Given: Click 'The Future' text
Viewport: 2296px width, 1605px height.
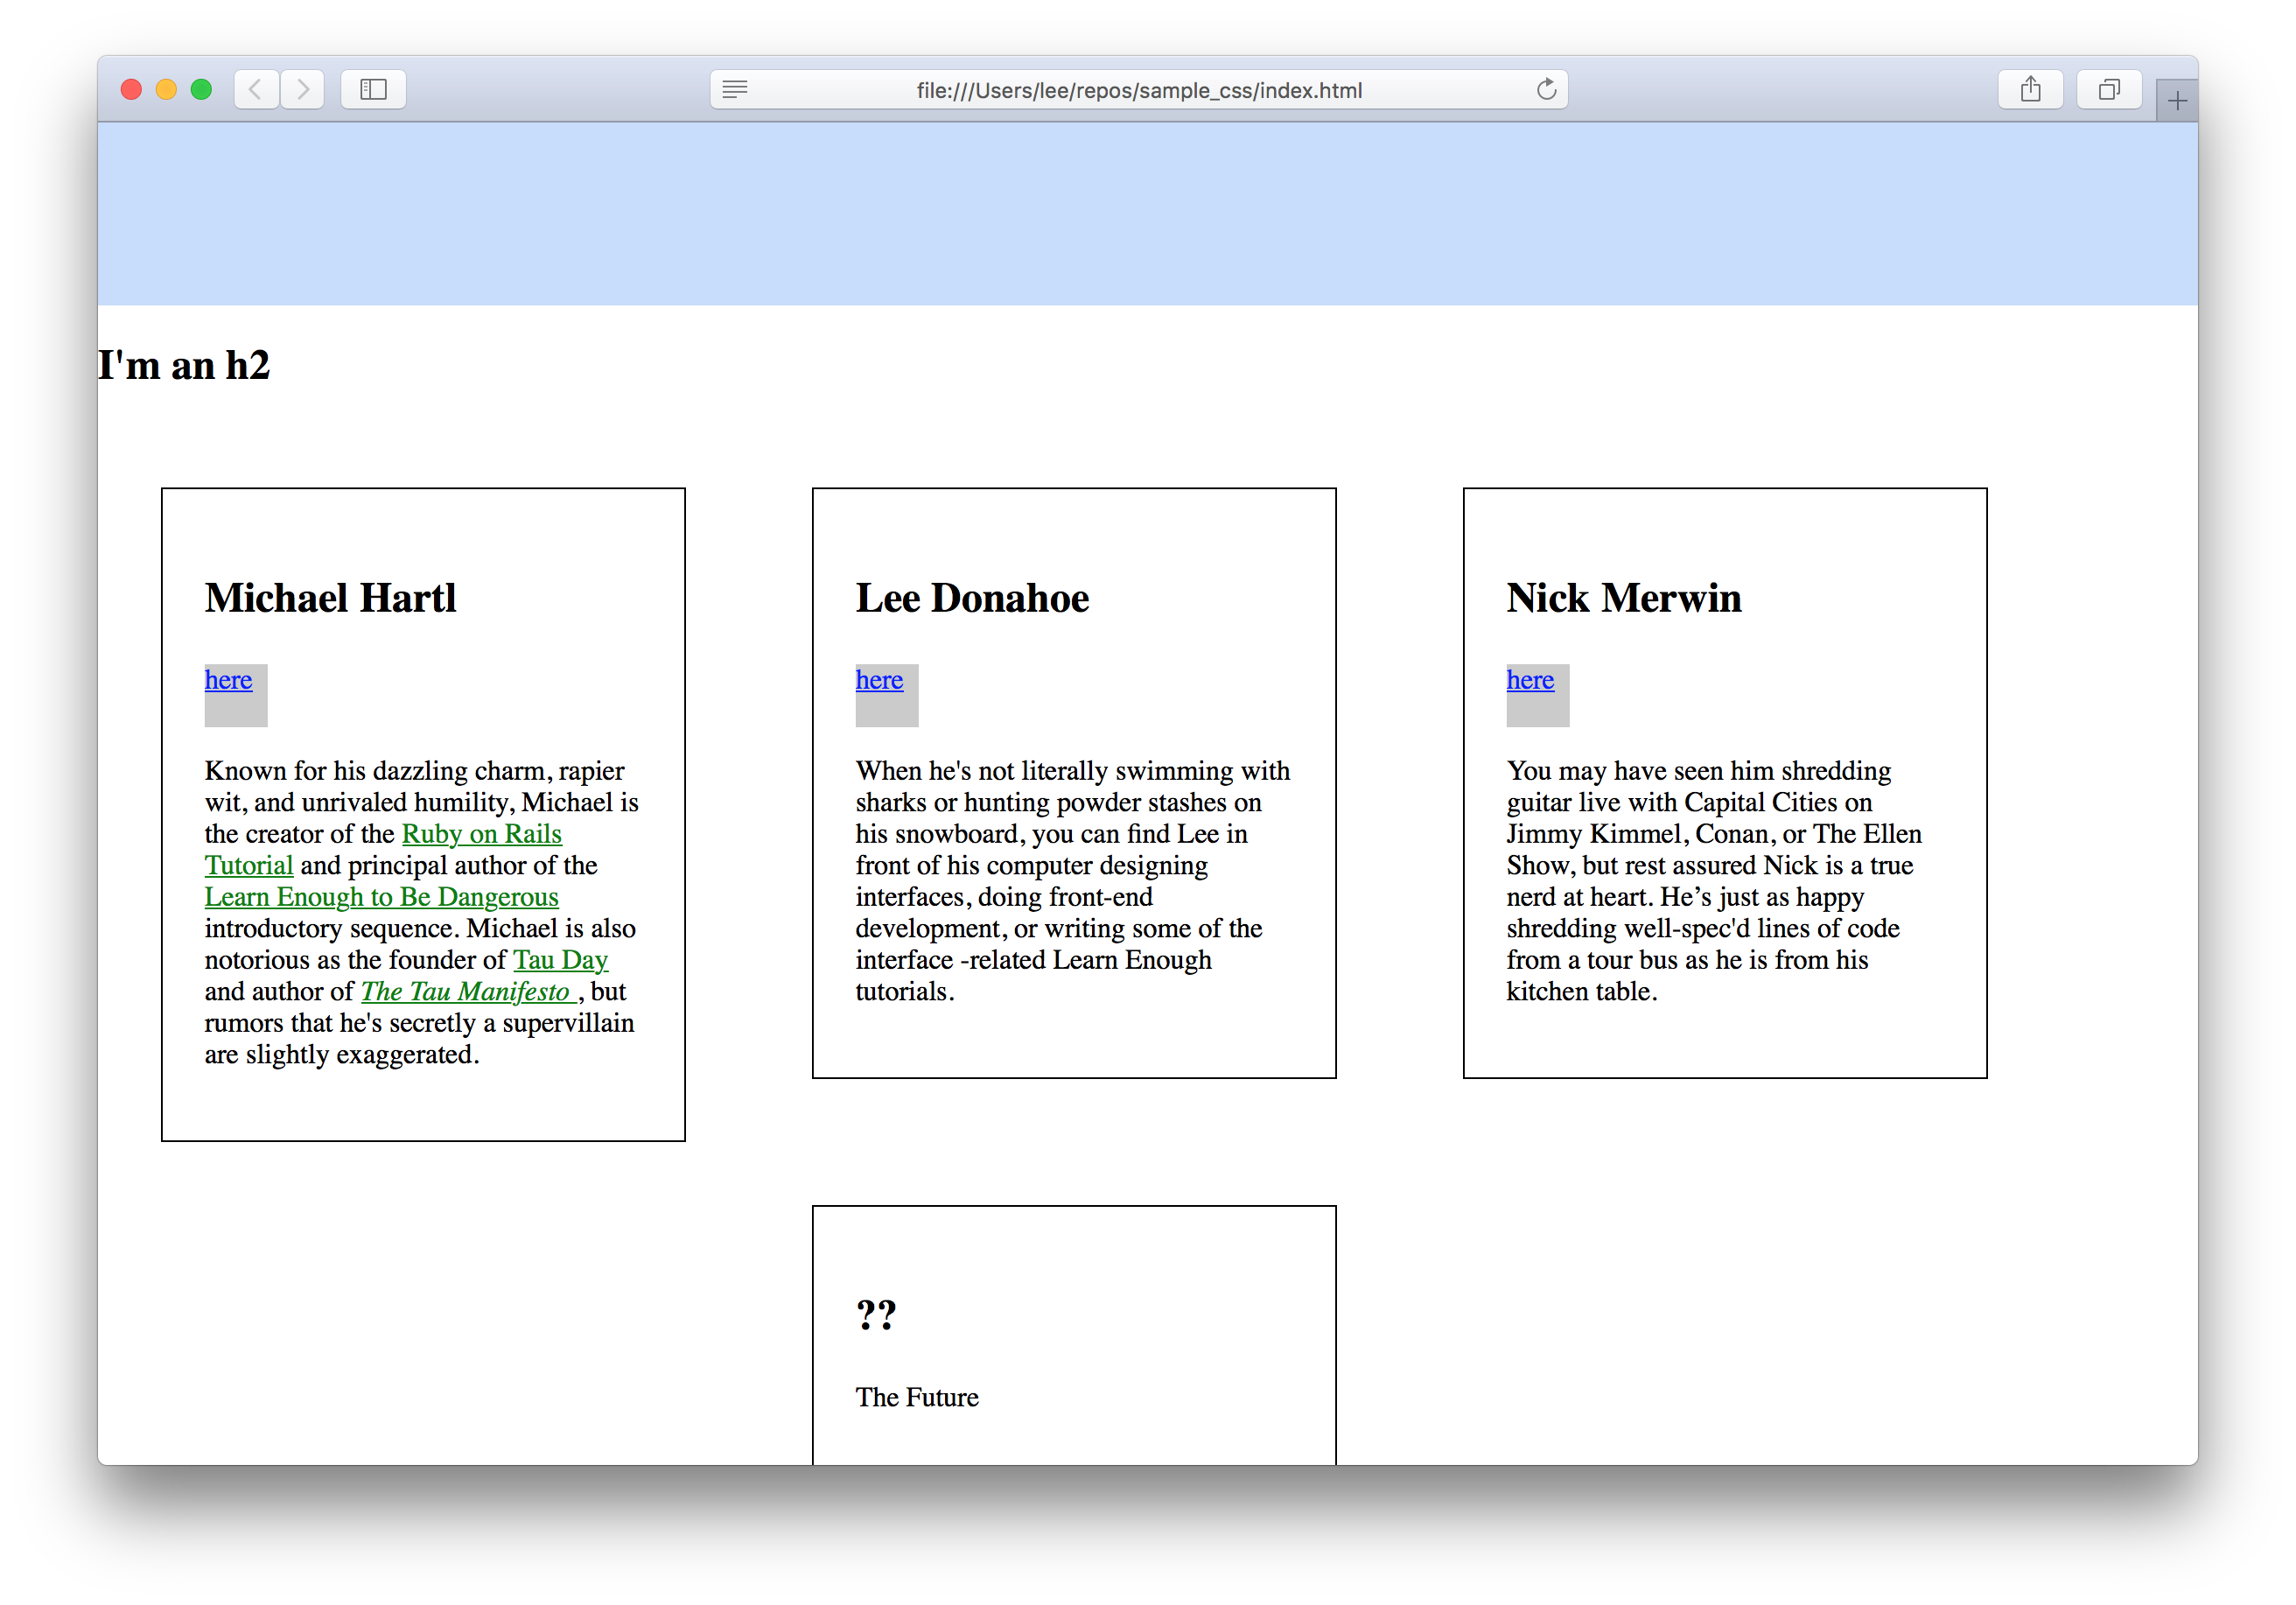Looking at the screenshot, I should point(917,1398).
